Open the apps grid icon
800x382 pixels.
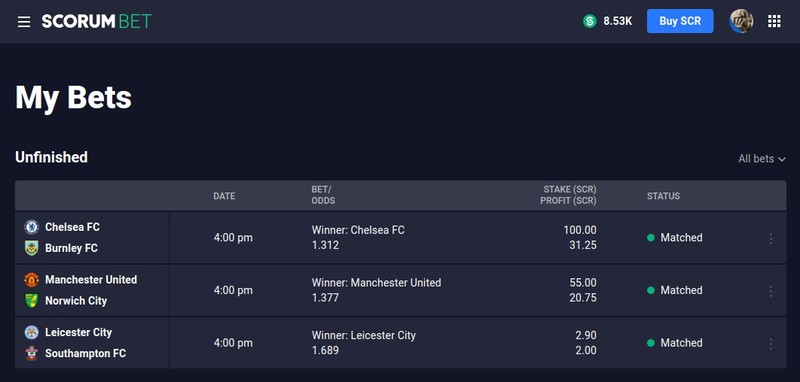[774, 21]
